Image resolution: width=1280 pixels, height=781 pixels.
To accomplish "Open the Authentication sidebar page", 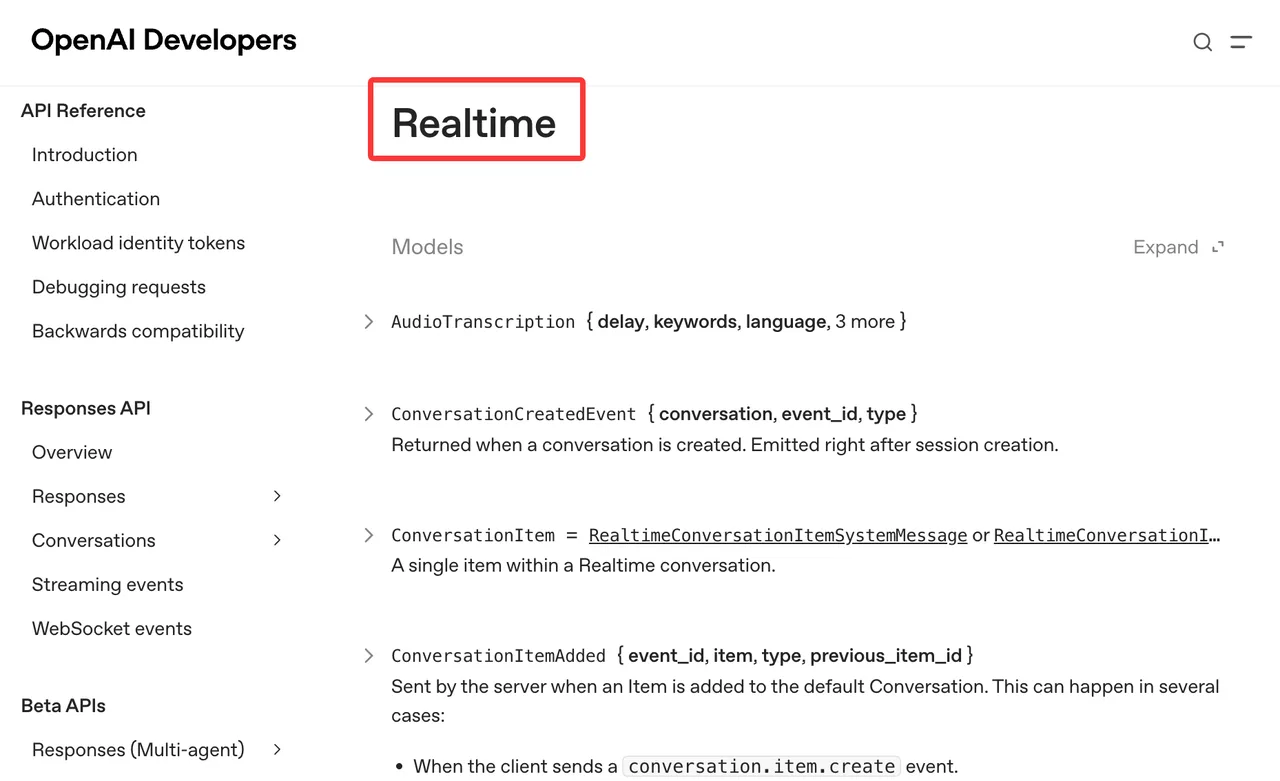I will (96, 199).
